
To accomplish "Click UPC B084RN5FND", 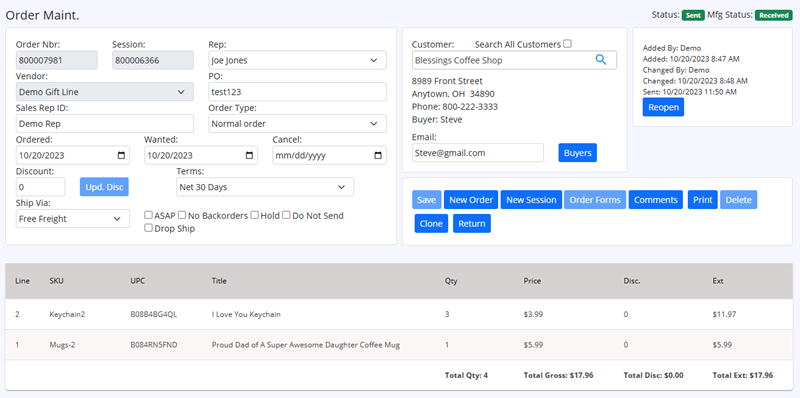I will (154, 345).
